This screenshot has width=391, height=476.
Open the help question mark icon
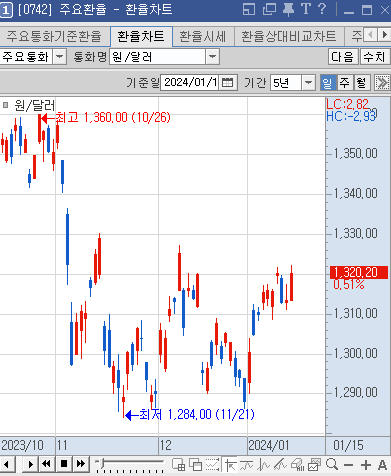coord(322,9)
